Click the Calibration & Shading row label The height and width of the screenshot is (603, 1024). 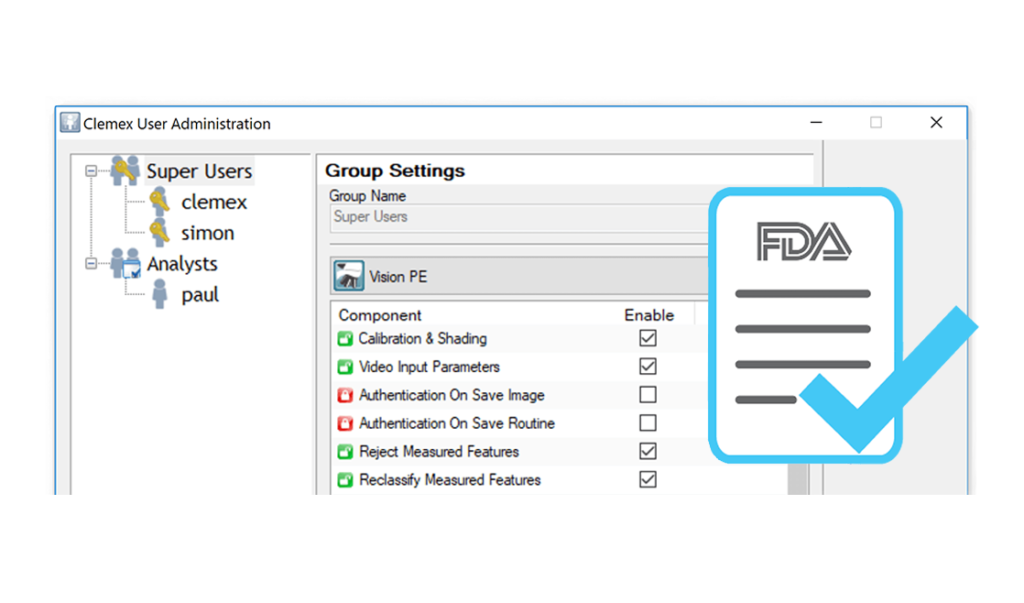[423, 338]
